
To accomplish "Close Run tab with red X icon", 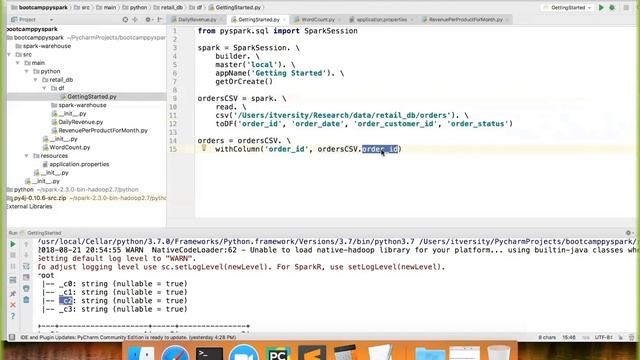I will 13,305.
